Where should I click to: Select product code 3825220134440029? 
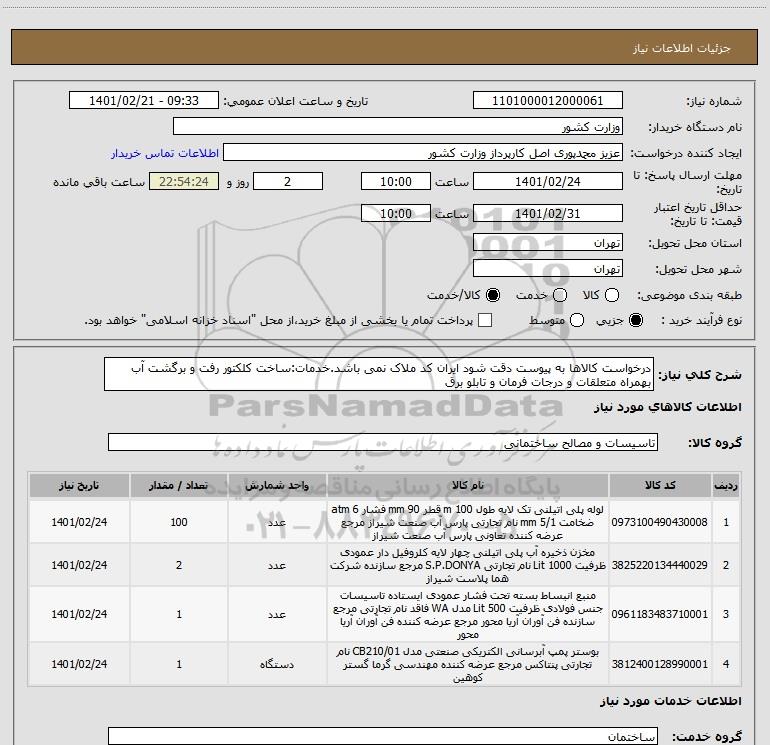tap(660, 565)
